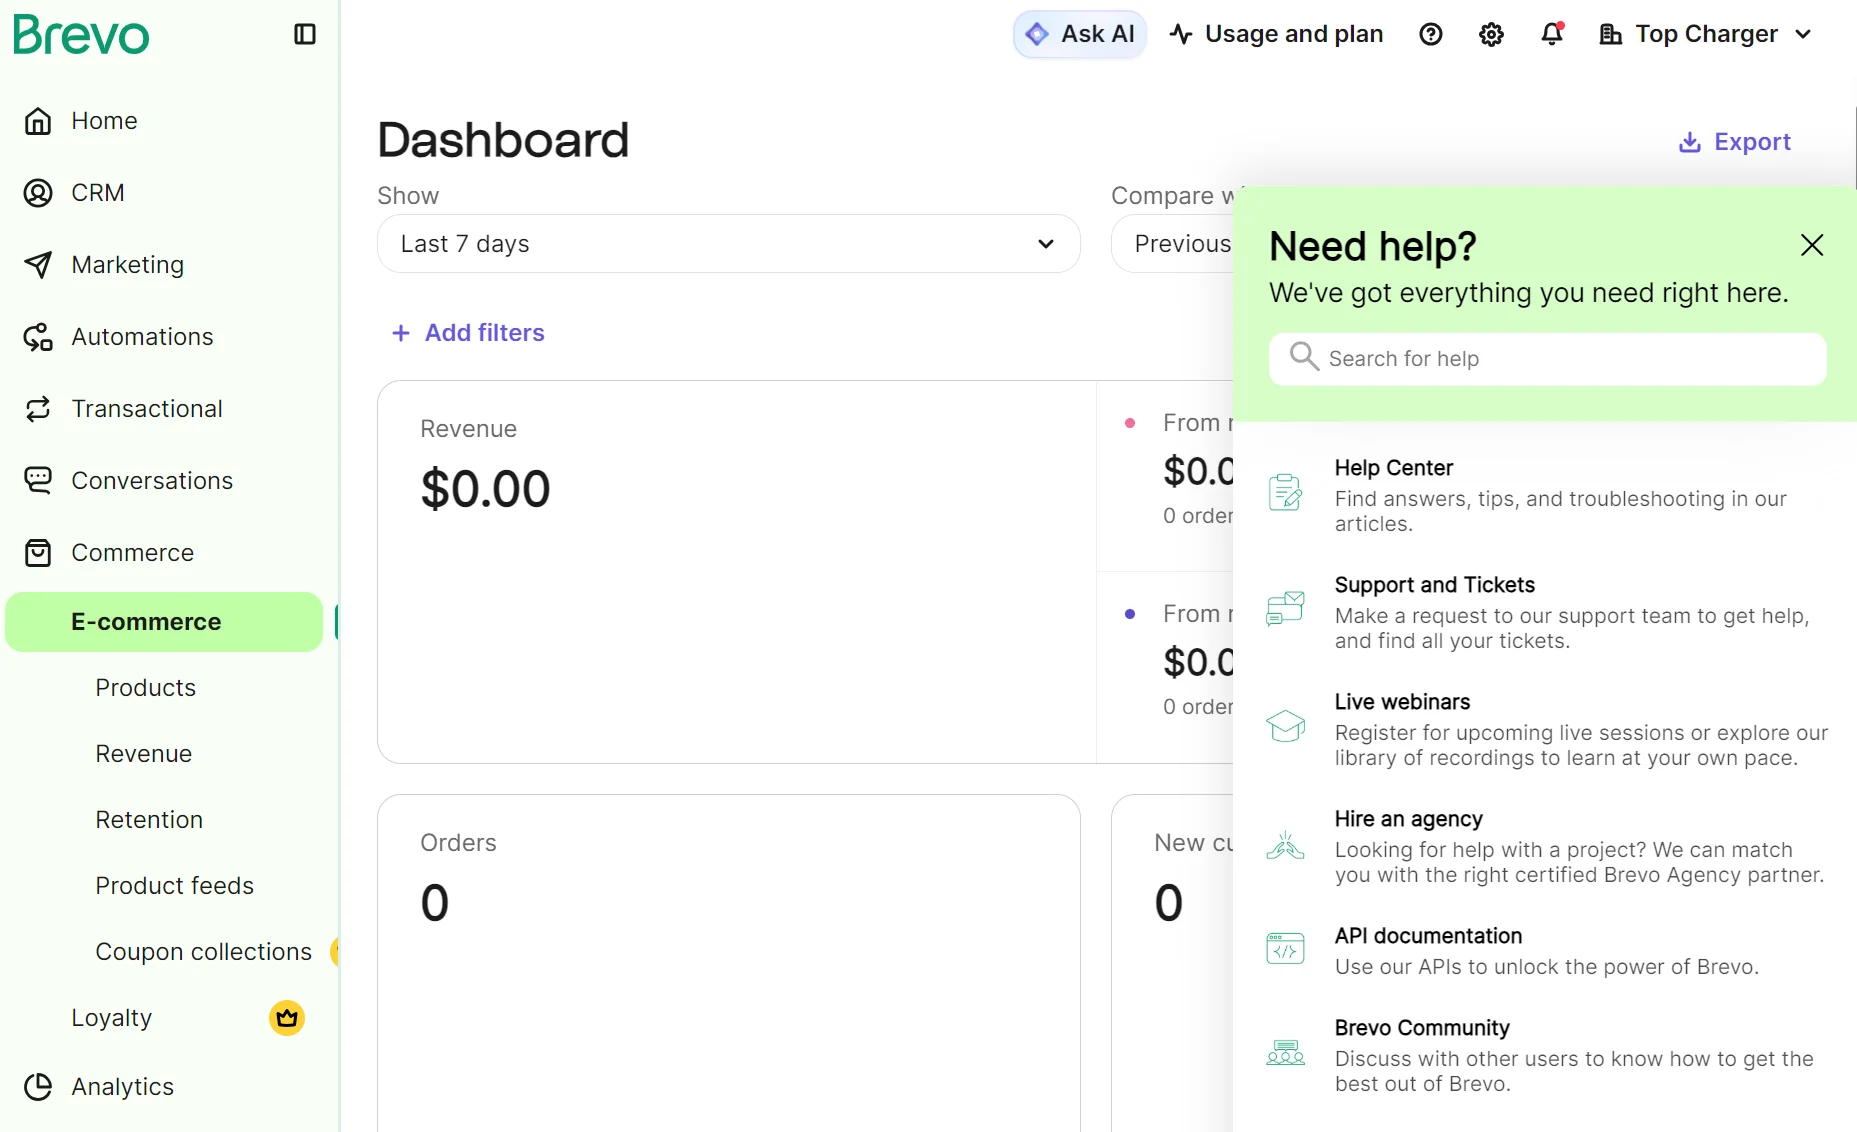Open settings gear icon
This screenshot has width=1857, height=1132.
[x=1491, y=34]
